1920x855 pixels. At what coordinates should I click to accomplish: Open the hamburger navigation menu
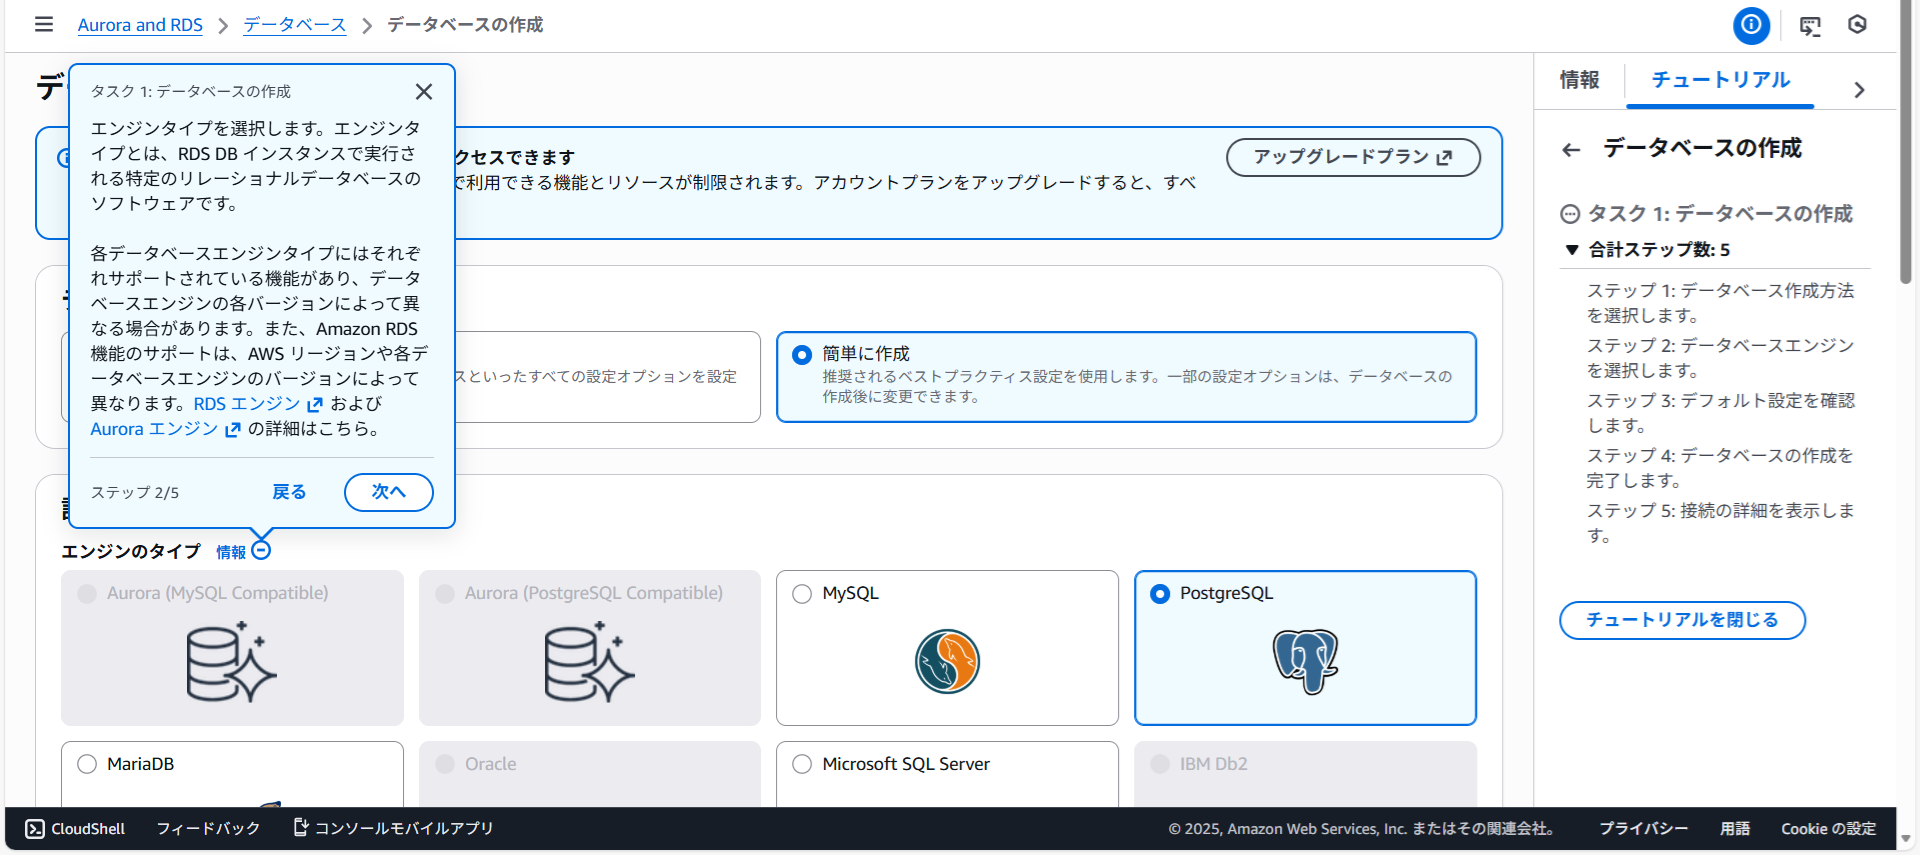coord(44,24)
